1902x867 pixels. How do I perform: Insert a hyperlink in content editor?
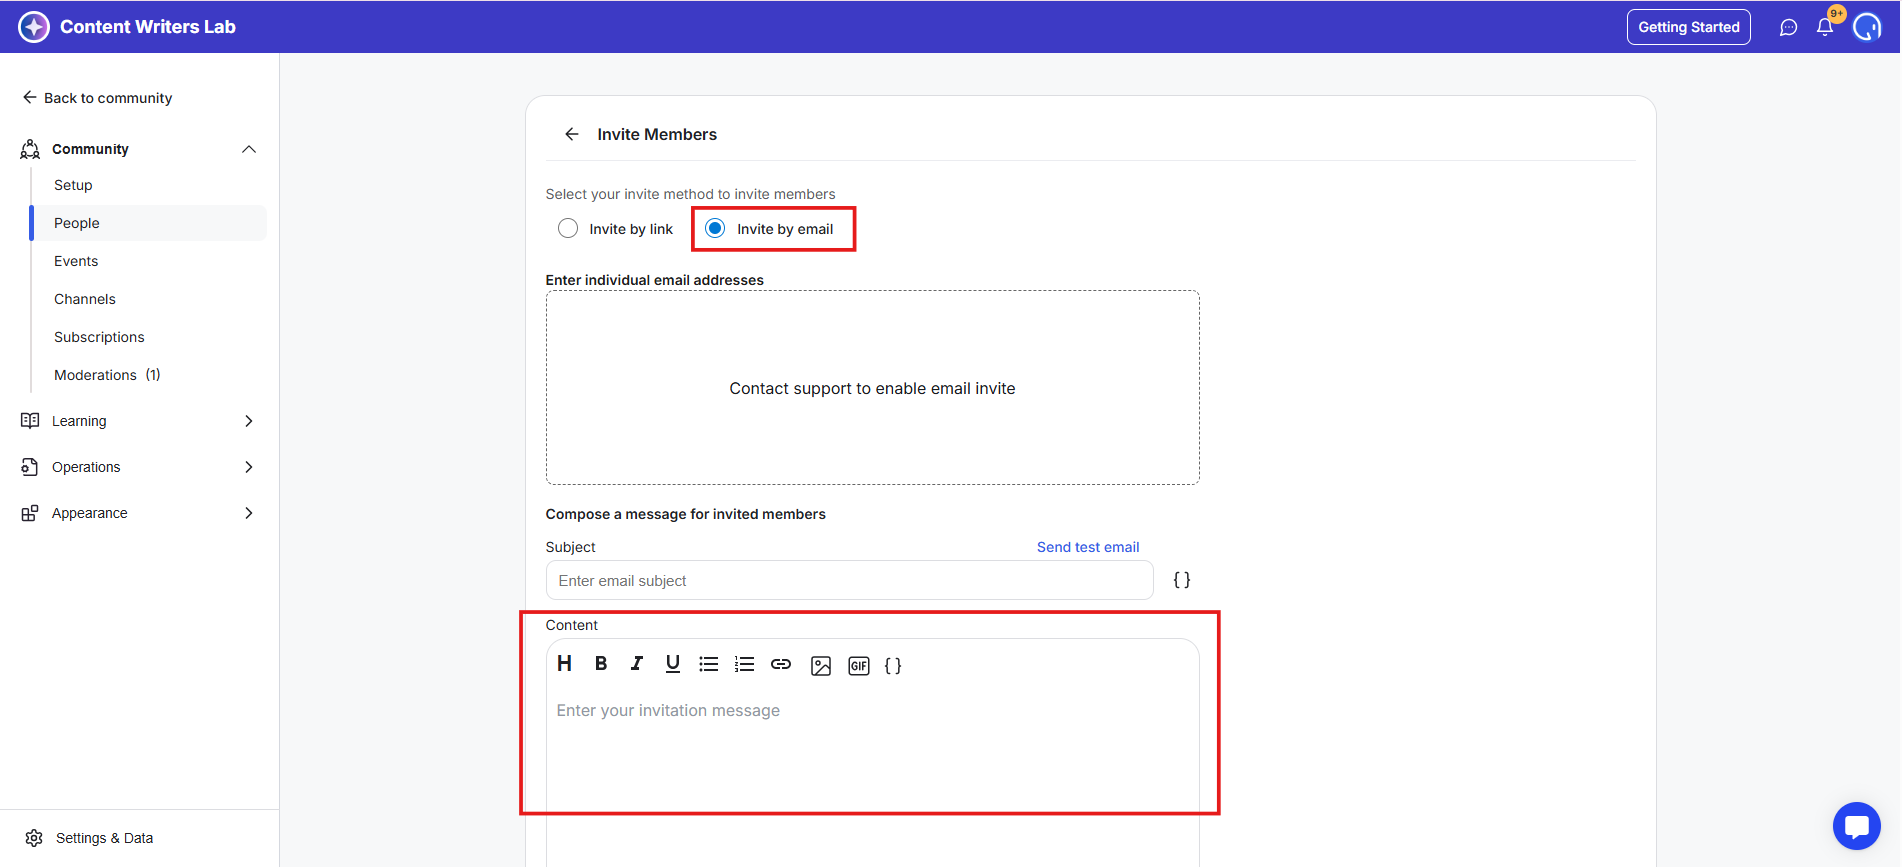(781, 664)
